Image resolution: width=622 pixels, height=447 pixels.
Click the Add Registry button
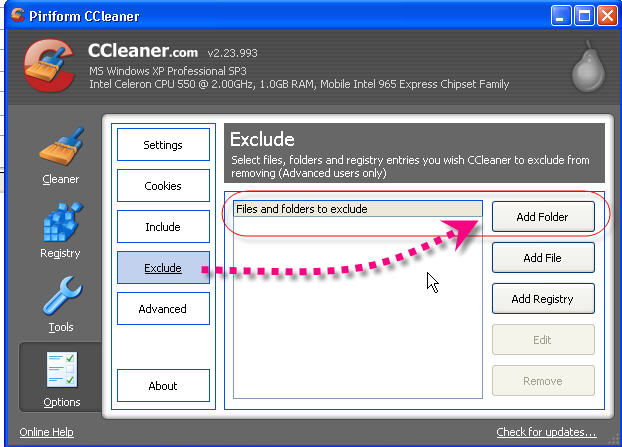pos(543,299)
